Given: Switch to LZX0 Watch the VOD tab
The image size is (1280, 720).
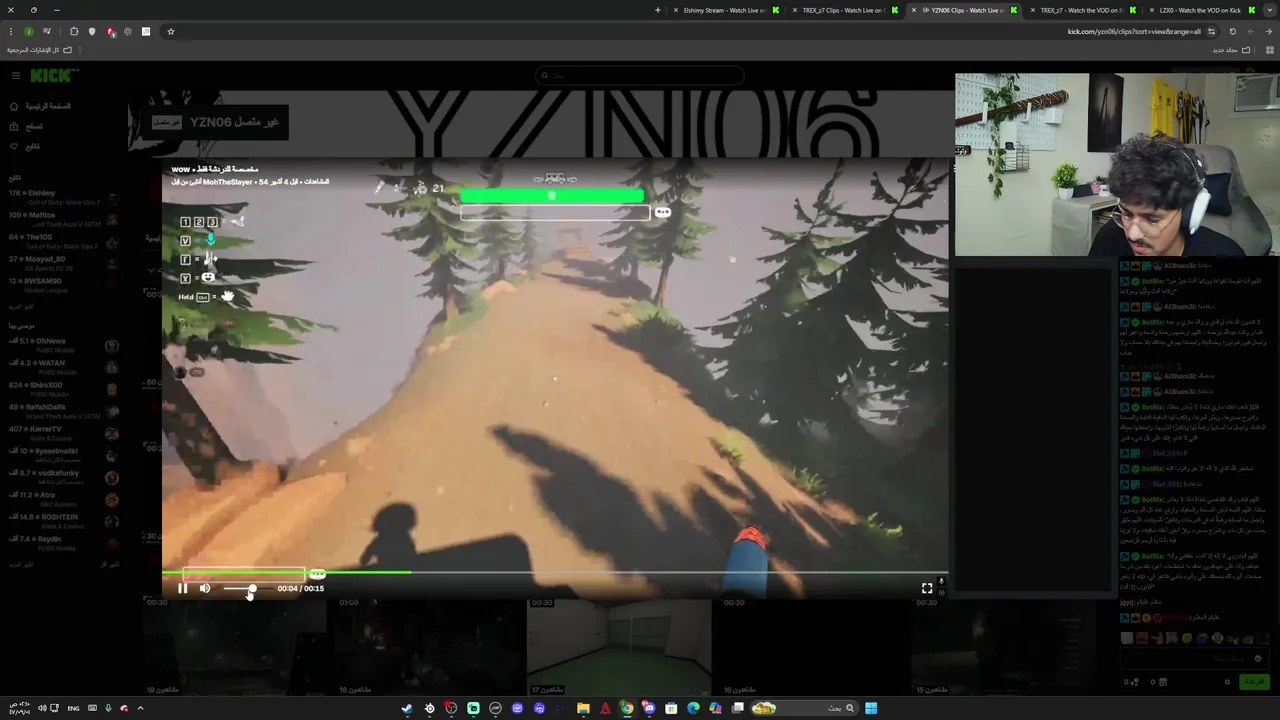Looking at the screenshot, I should (x=1199, y=10).
